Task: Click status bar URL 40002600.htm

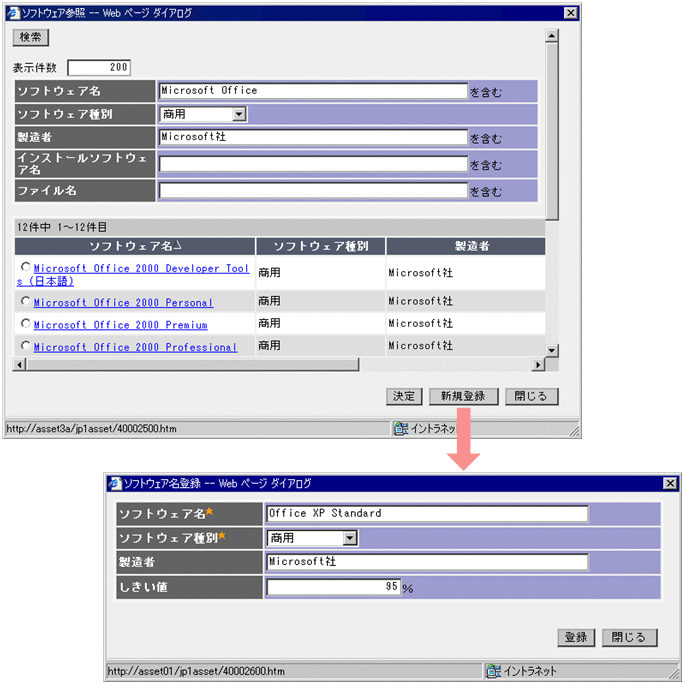Action: pos(196,671)
